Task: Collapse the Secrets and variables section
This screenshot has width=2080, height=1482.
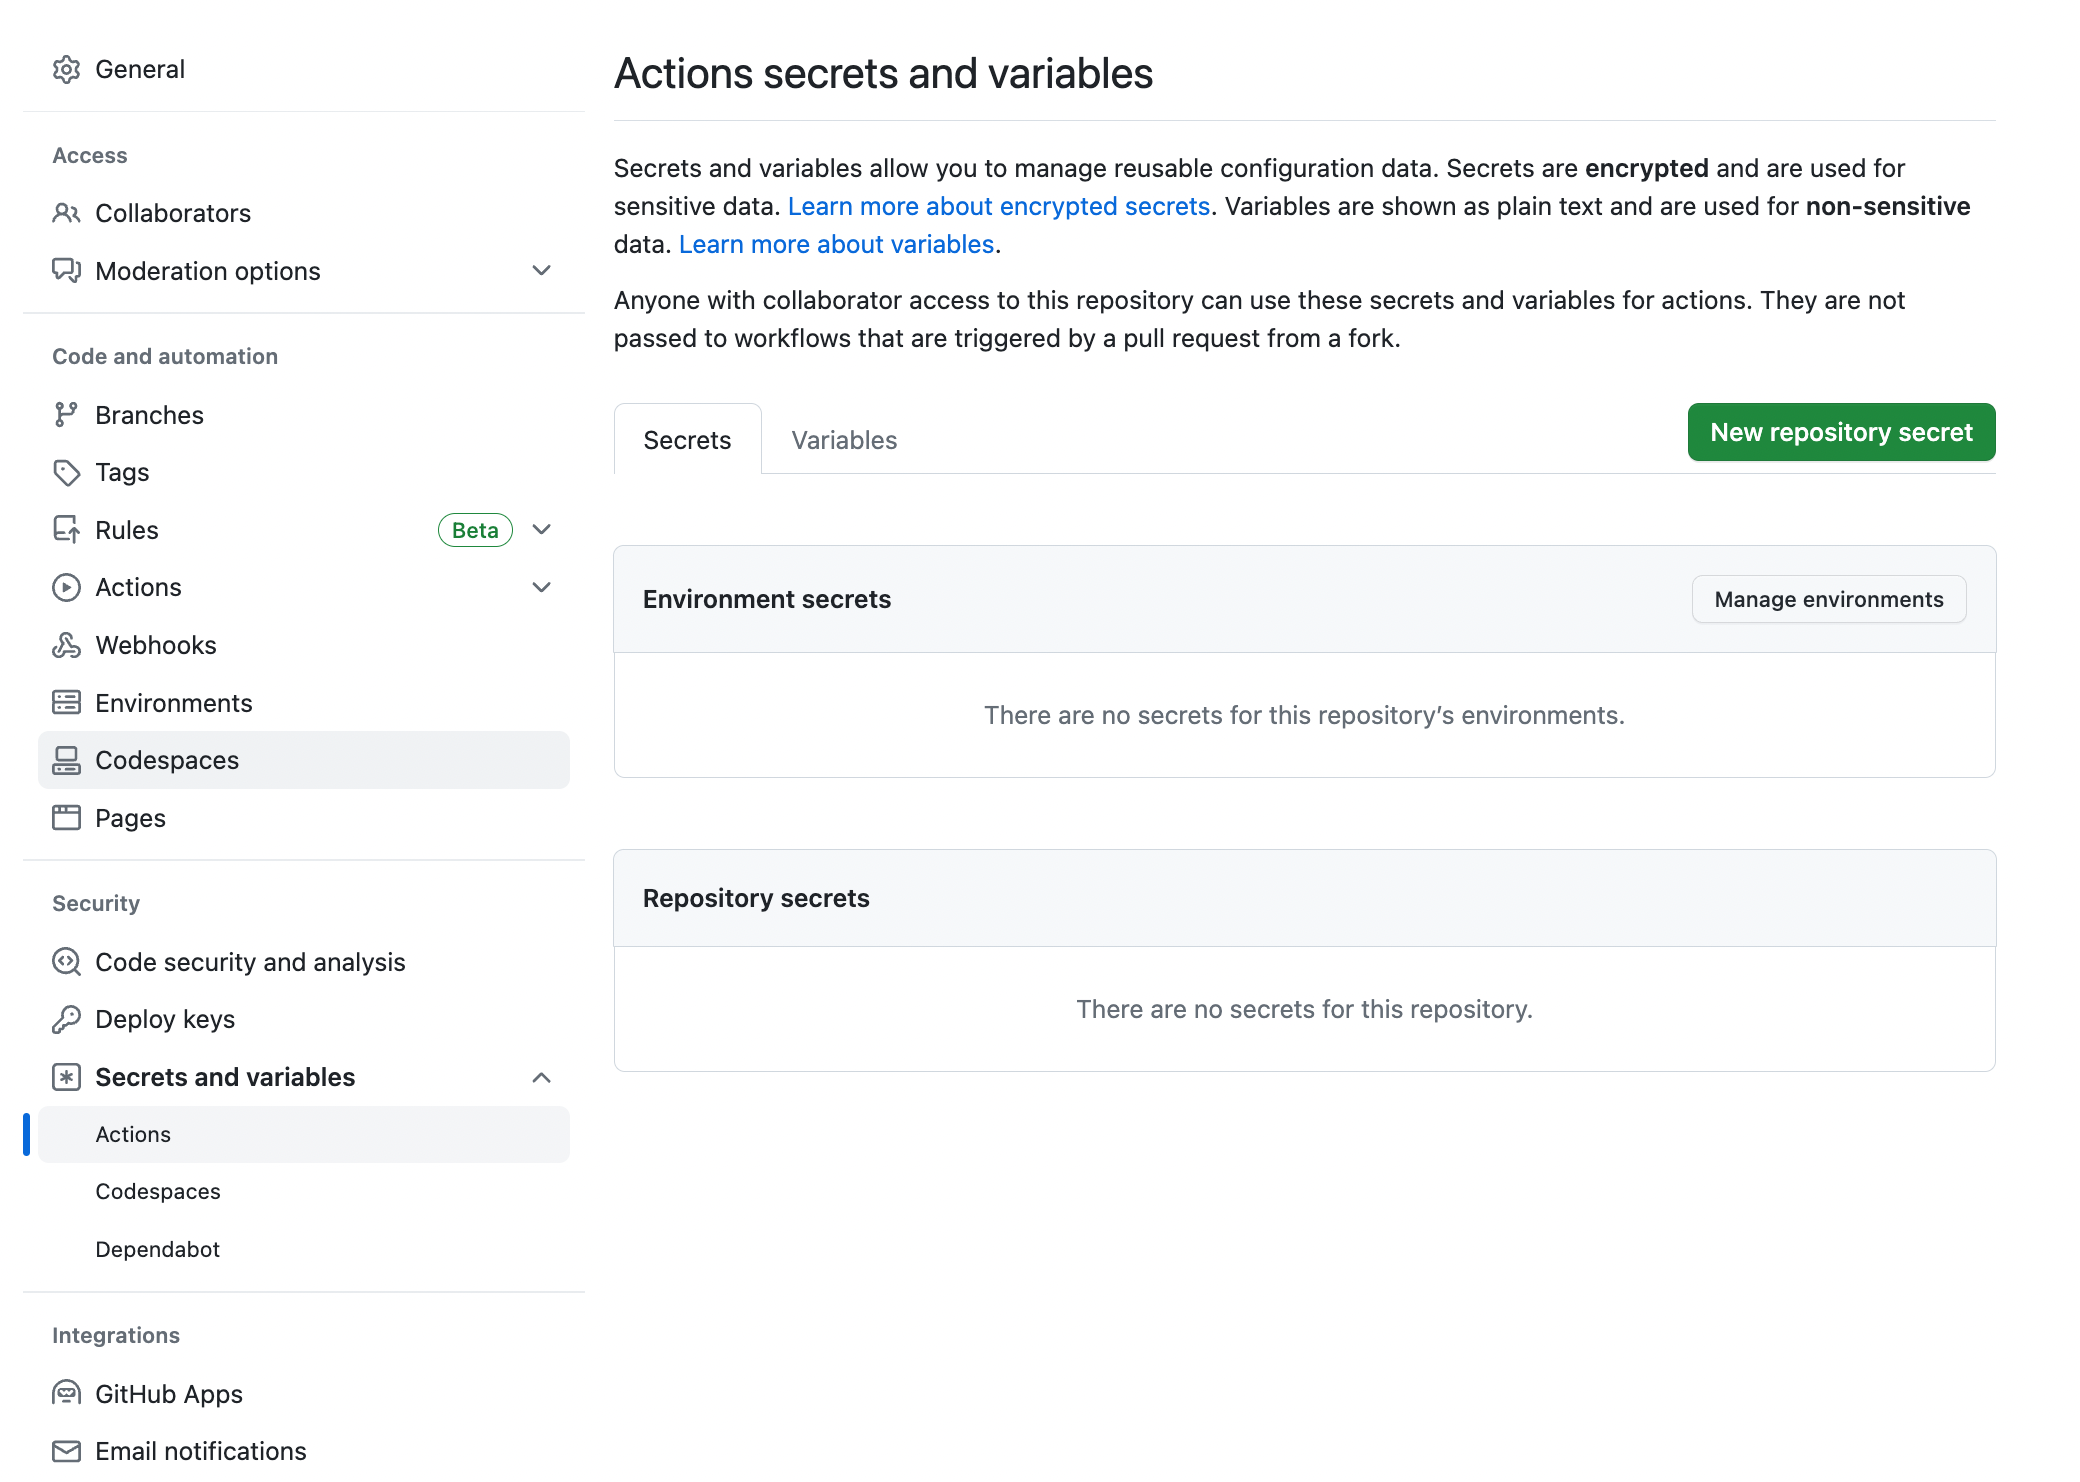Action: click(541, 1077)
